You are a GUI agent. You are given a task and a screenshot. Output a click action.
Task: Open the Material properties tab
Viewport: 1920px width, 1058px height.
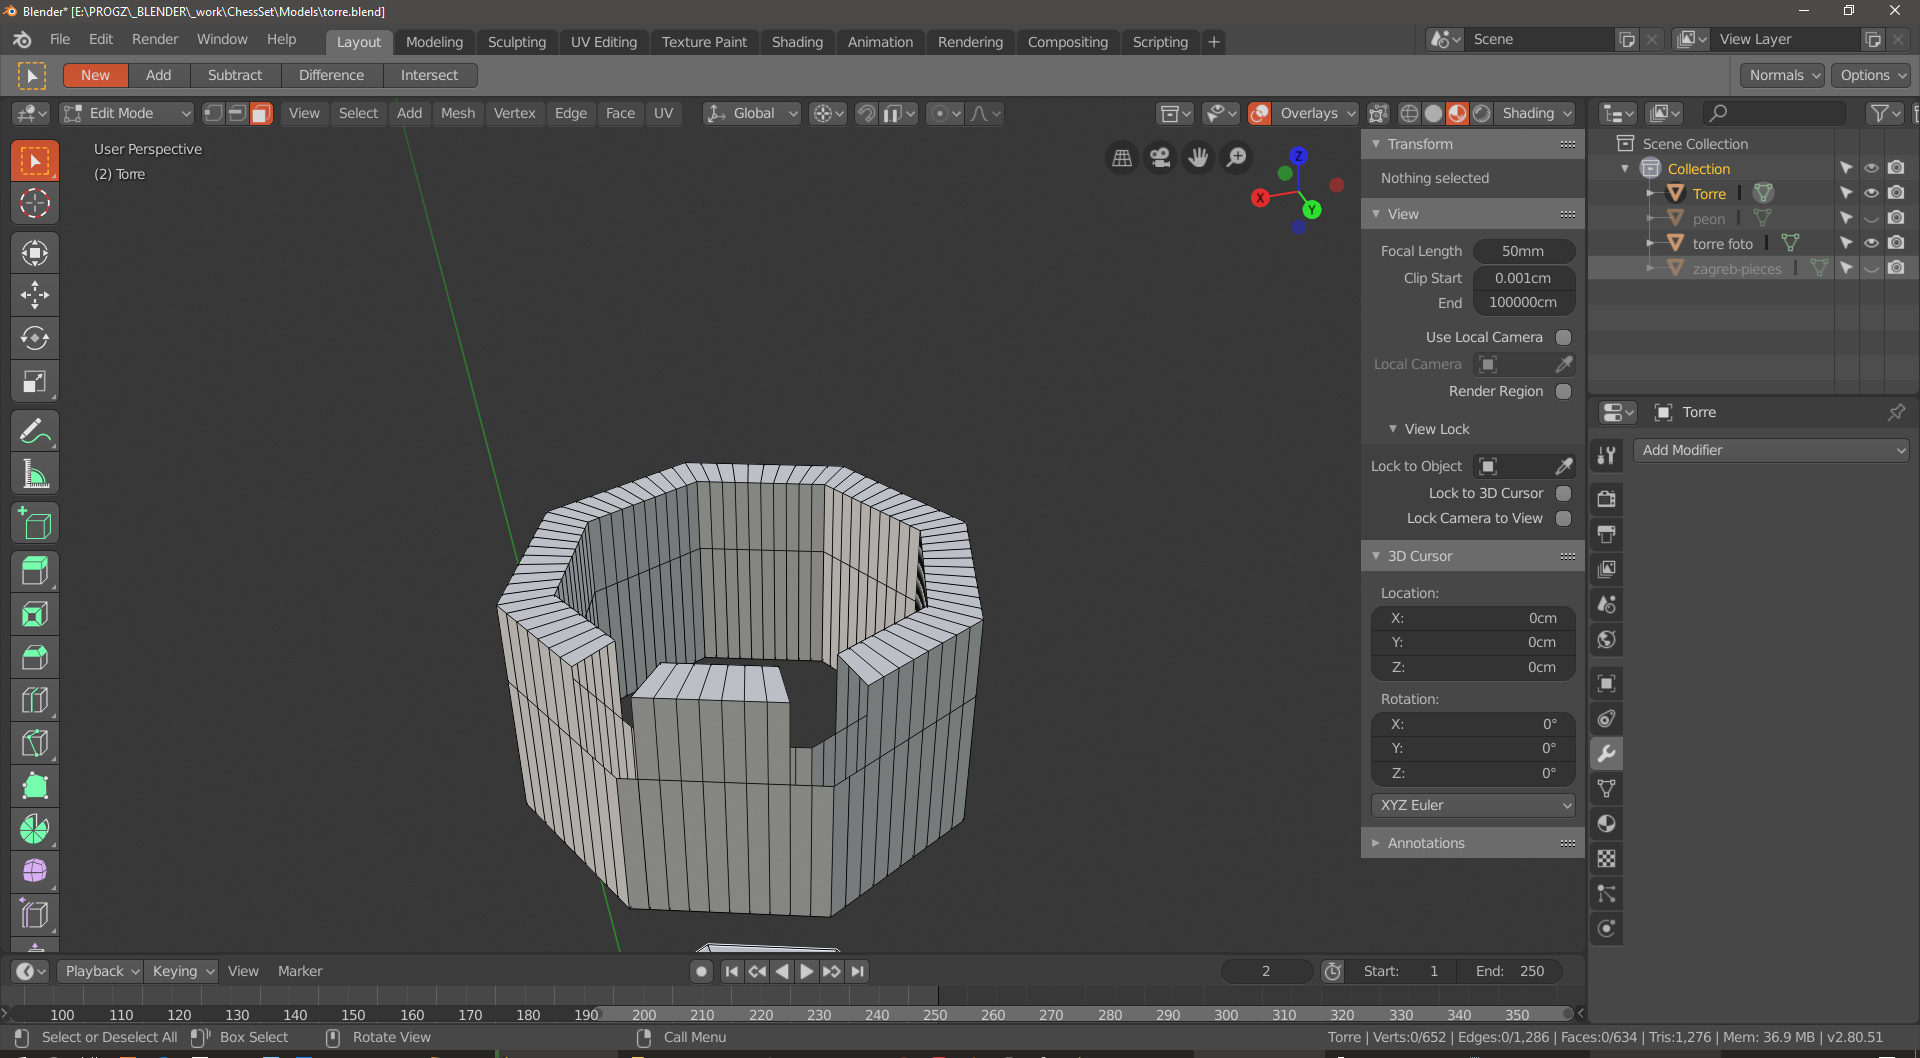[1606, 823]
